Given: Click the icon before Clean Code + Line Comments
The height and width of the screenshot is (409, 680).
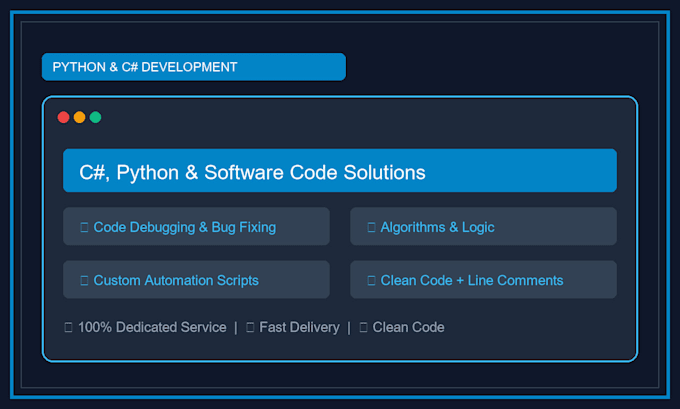Looking at the screenshot, I should (x=371, y=281).
